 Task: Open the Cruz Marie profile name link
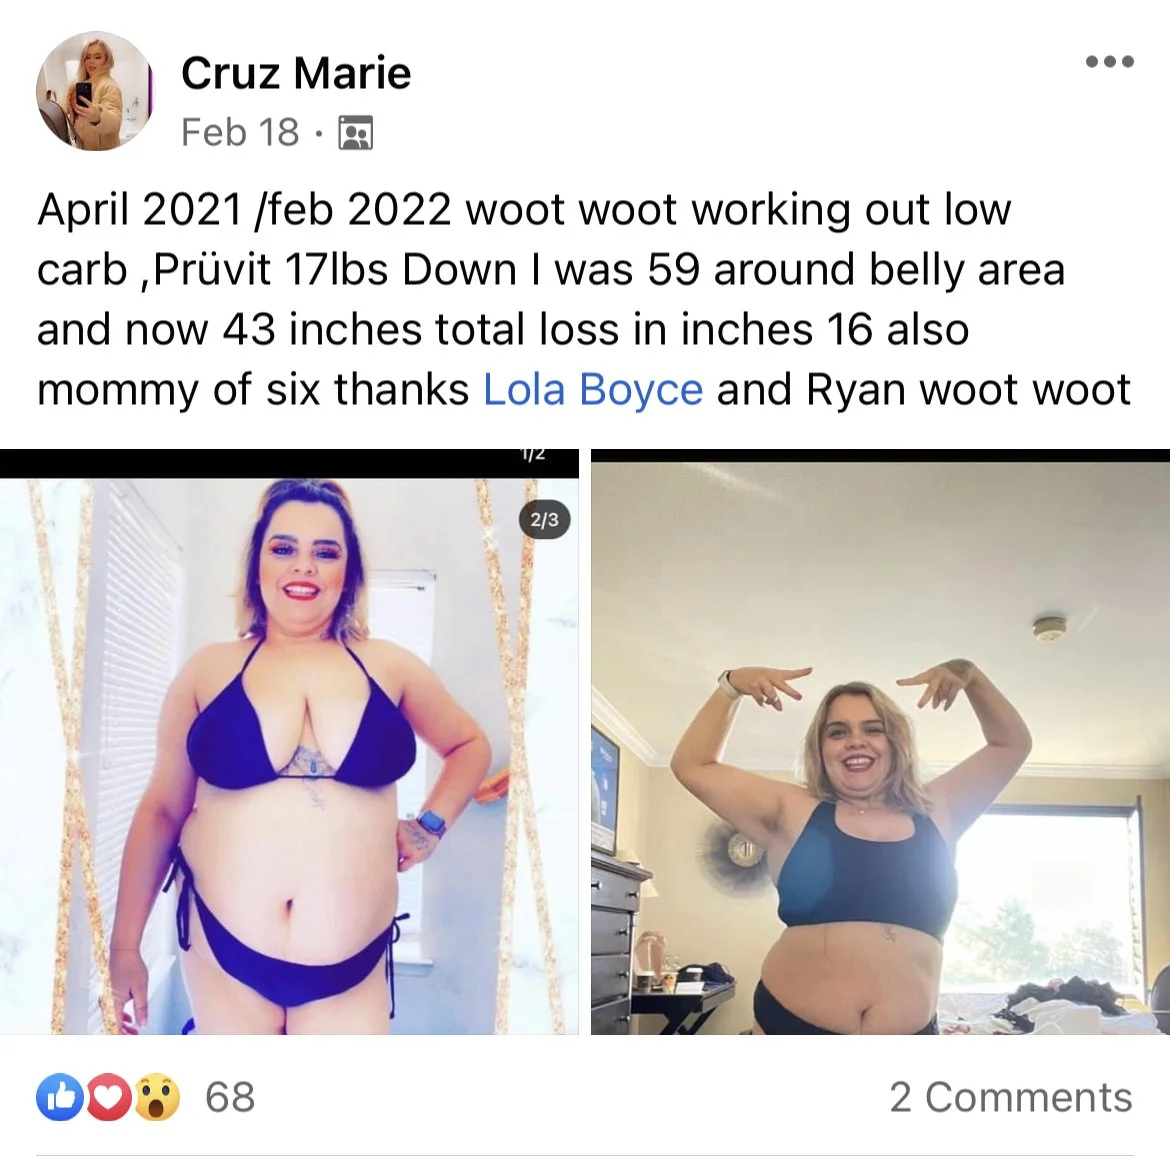pos(295,73)
